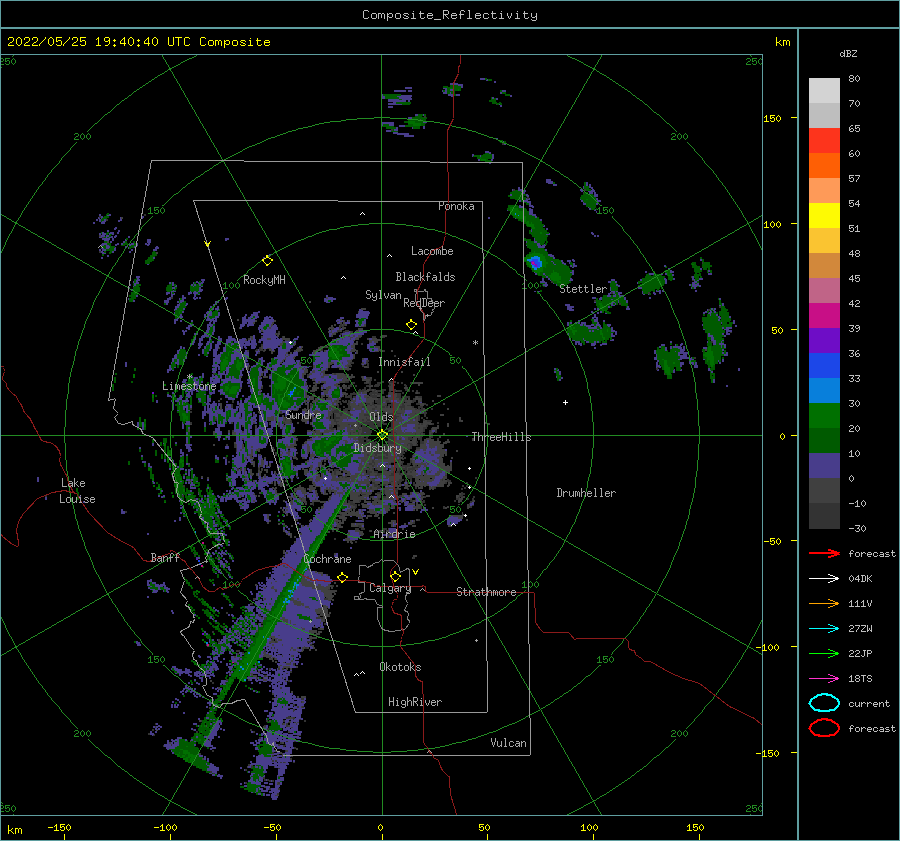Click the Blackfalds town label
Screen dimensions: 900x841
coord(425,277)
